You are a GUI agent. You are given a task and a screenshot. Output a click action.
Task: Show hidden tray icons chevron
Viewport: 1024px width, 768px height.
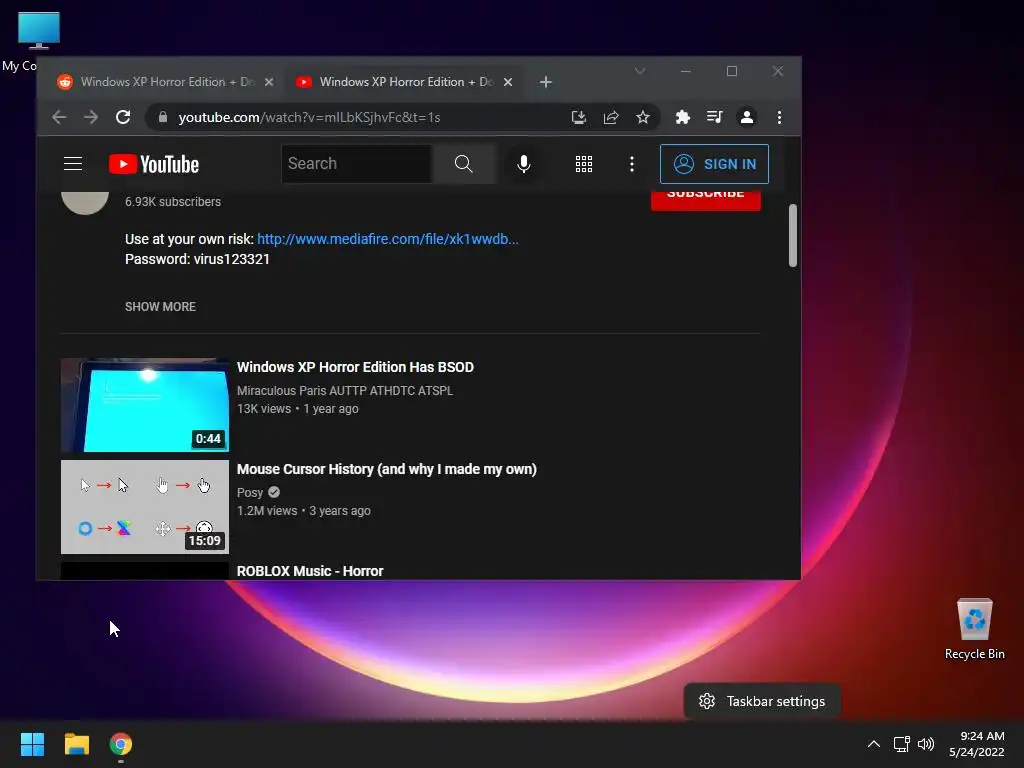pyautogui.click(x=874, y=744)
